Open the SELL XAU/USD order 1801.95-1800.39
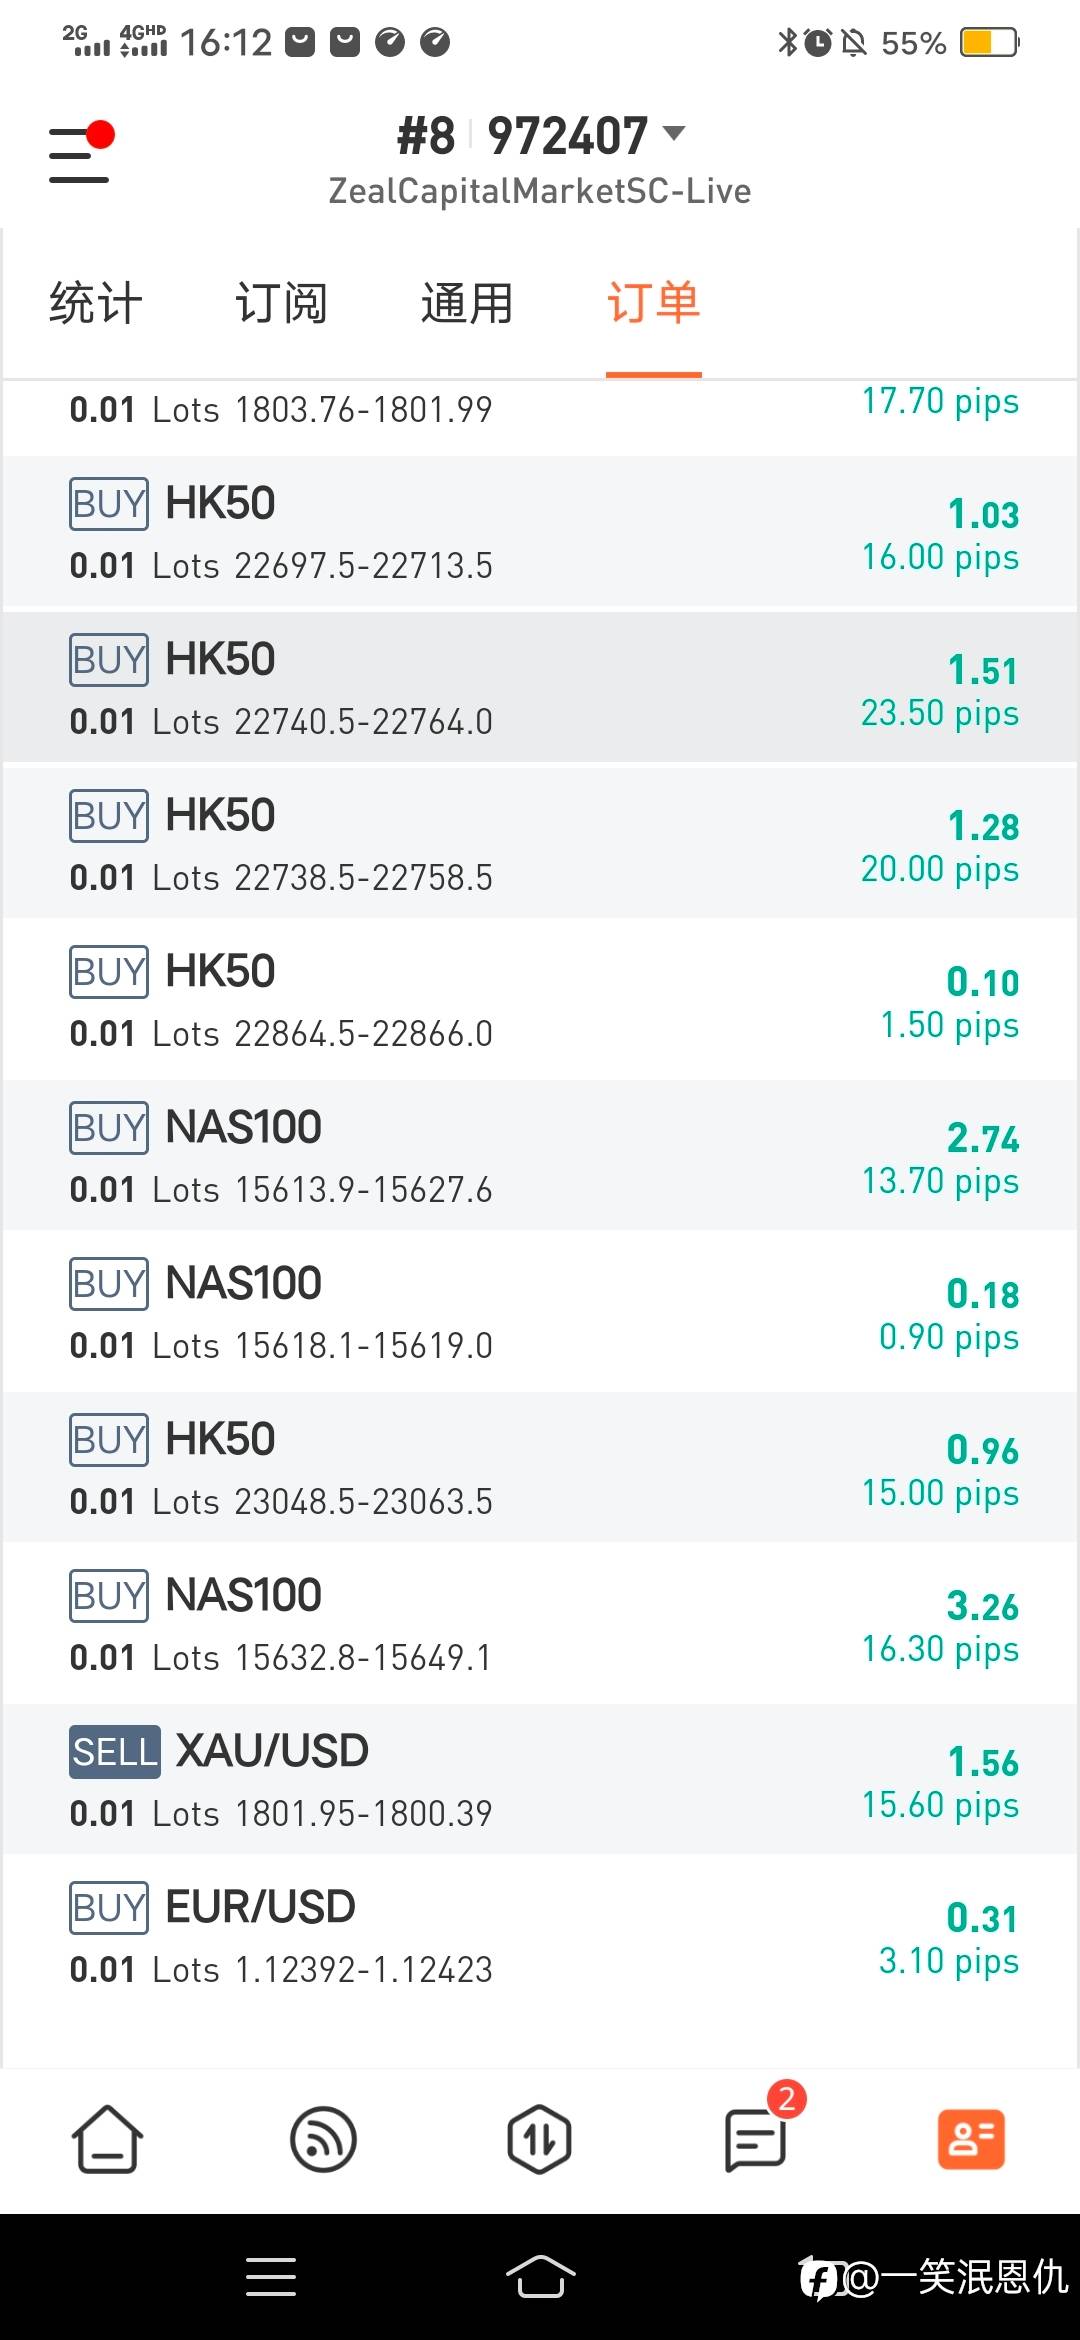Viewport: 1080px width, 2340px height. coord(540,1781)
